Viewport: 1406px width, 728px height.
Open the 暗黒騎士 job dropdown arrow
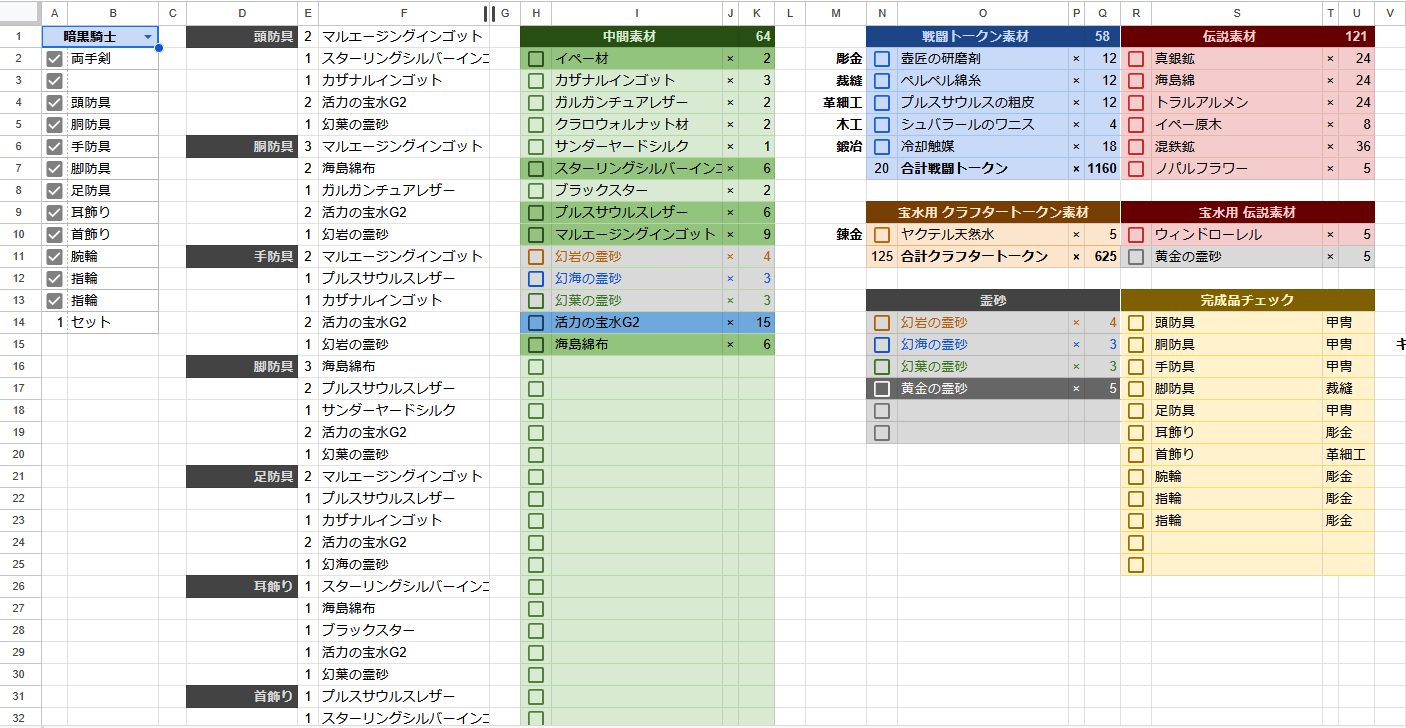point(149,37)
